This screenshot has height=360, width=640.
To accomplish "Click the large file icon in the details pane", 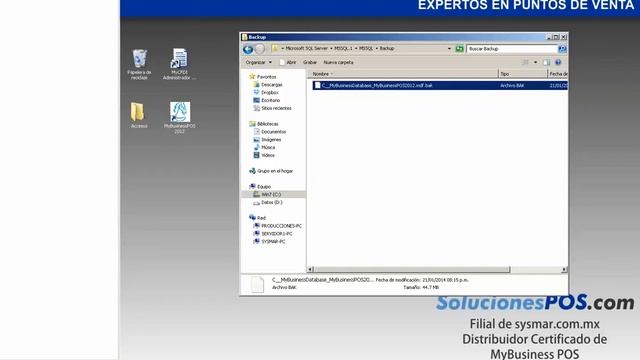I will pyautogui.click(x=257, y=284).
